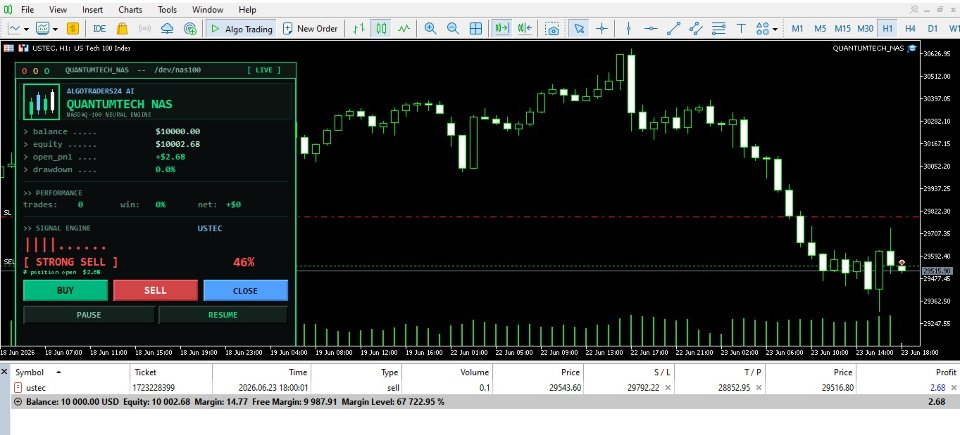Click the blue CLOSE button
Image resolution: width=960 pixels, height=435 pixels.
[x=246, y=290]
